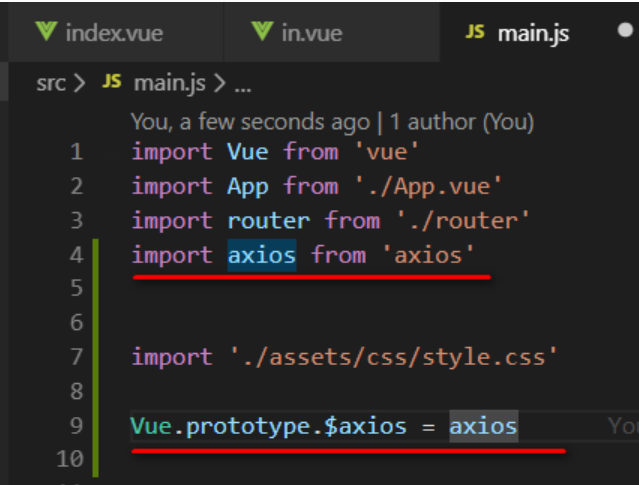Click the highlighted axios identifier on line 4
This screenshot has width=639, height=485.
pyautogui.click(x=262, y=255)
